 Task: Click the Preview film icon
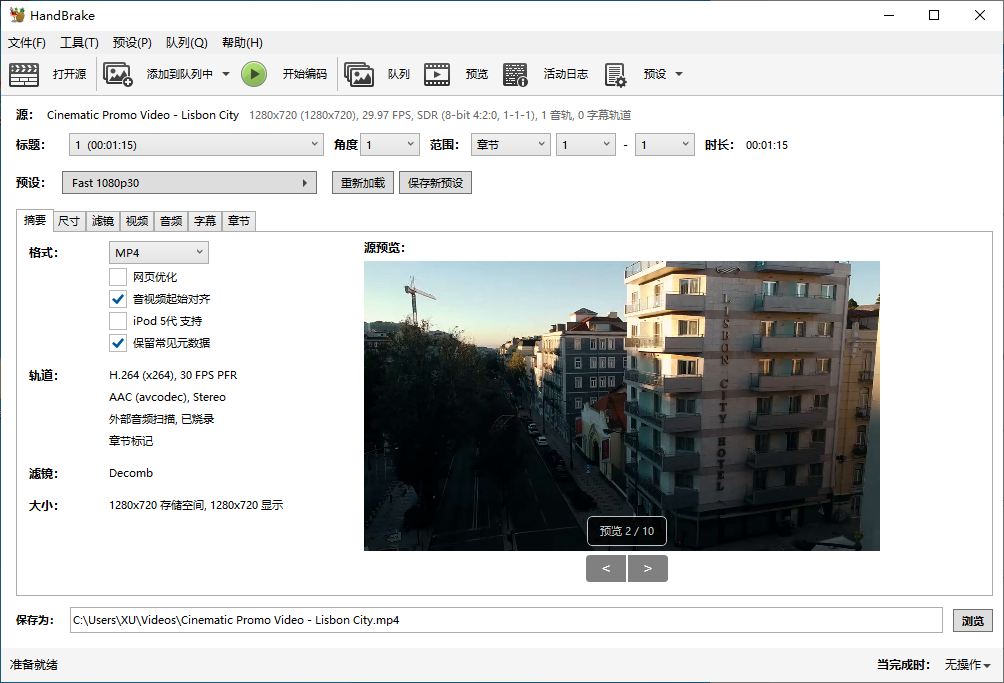[437, 74]
